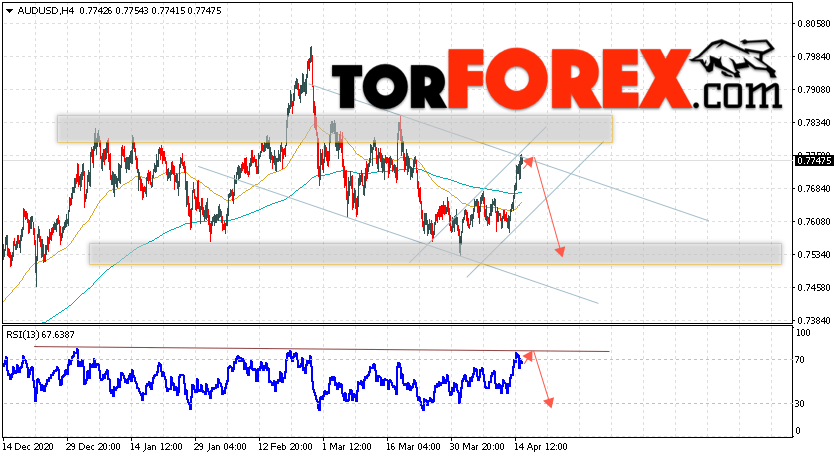Image resolution: width=838 pixels, height=458 pixels.
Task: Select price axis label 0.76840
Action: point(814,189)
